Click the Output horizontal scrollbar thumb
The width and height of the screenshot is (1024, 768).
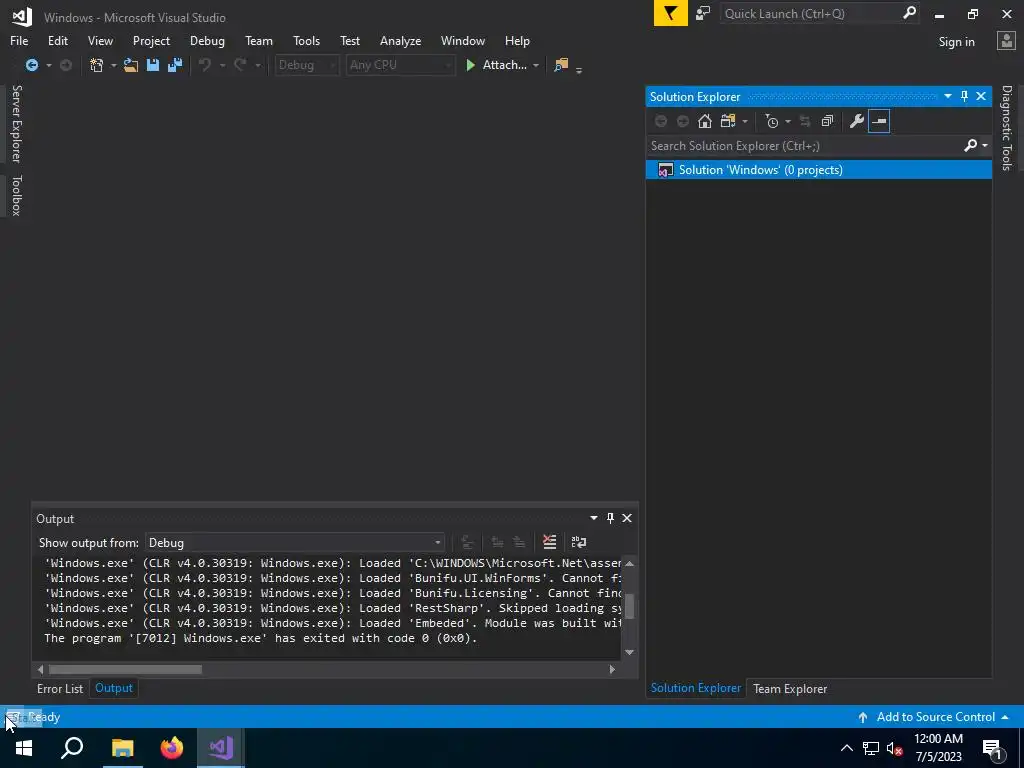tap(125, 669)
